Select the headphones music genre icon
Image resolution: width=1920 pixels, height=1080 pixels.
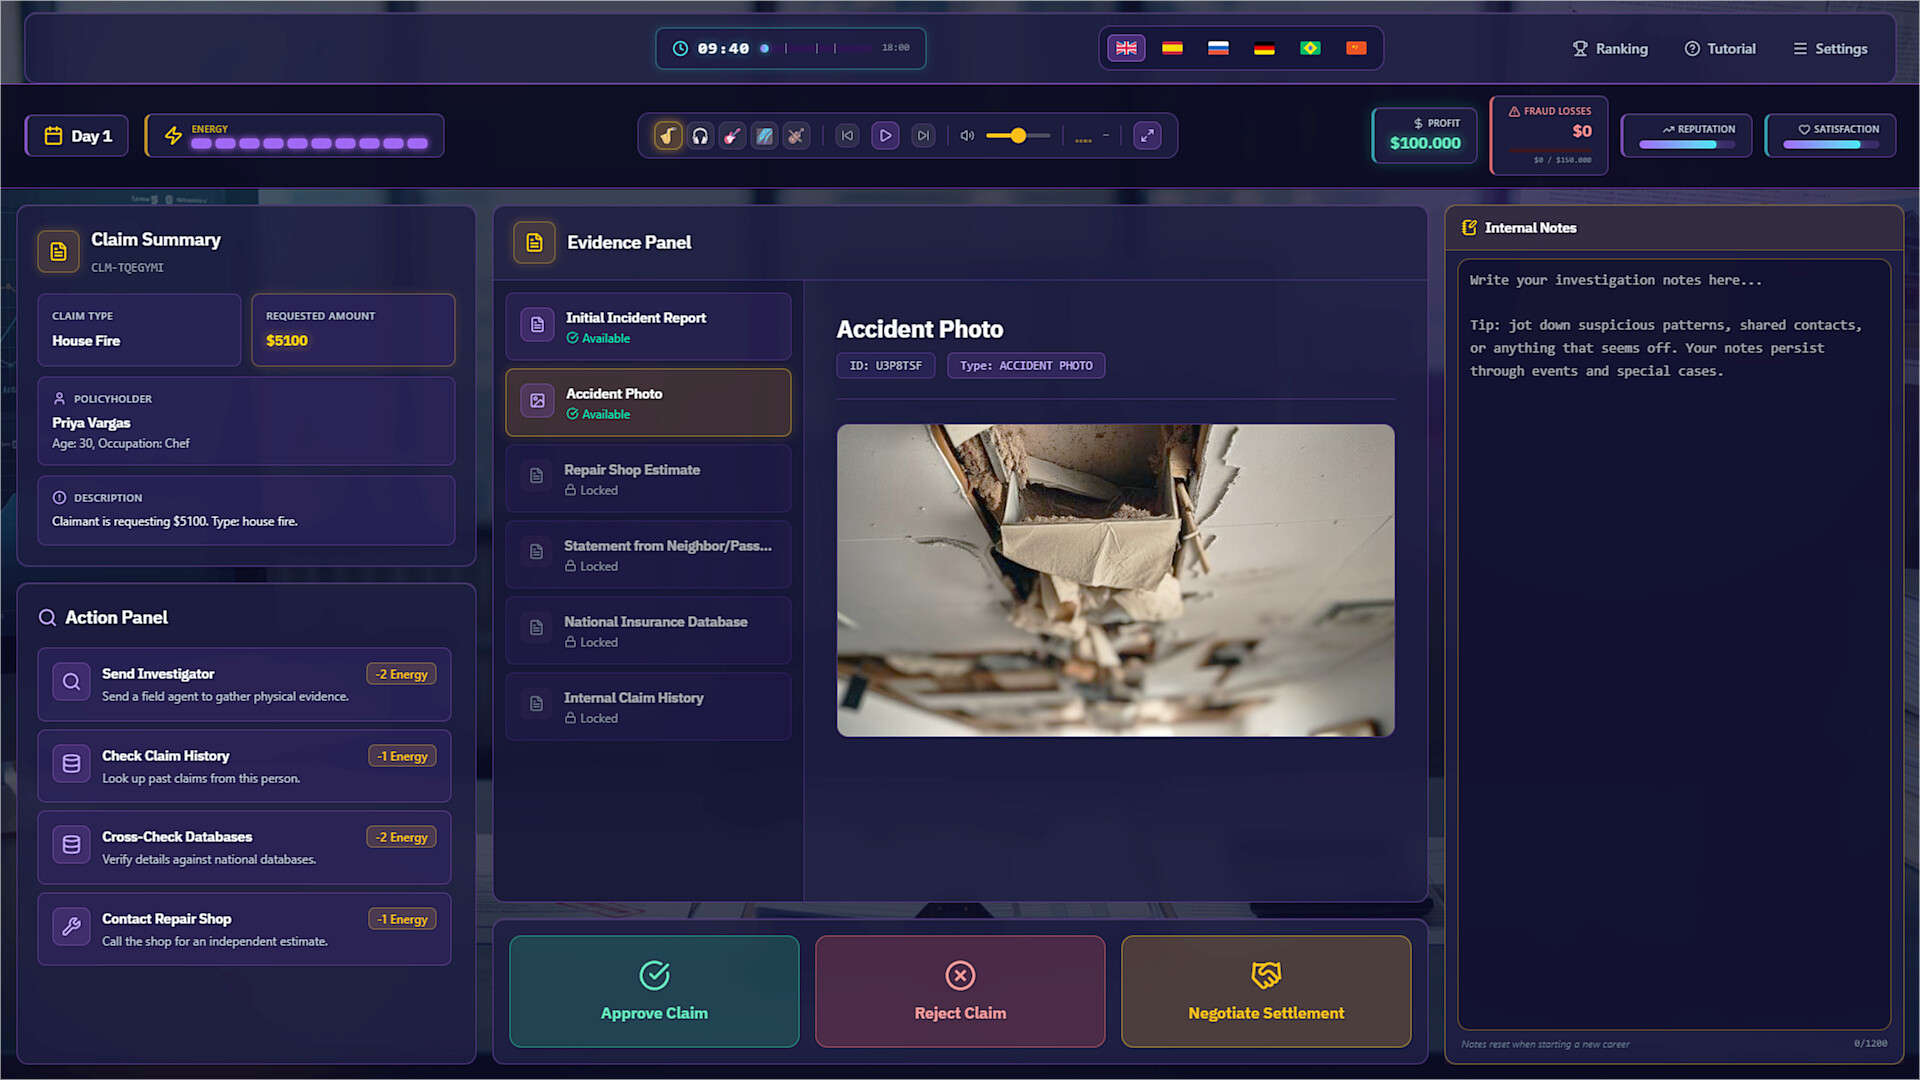point(700,136)
